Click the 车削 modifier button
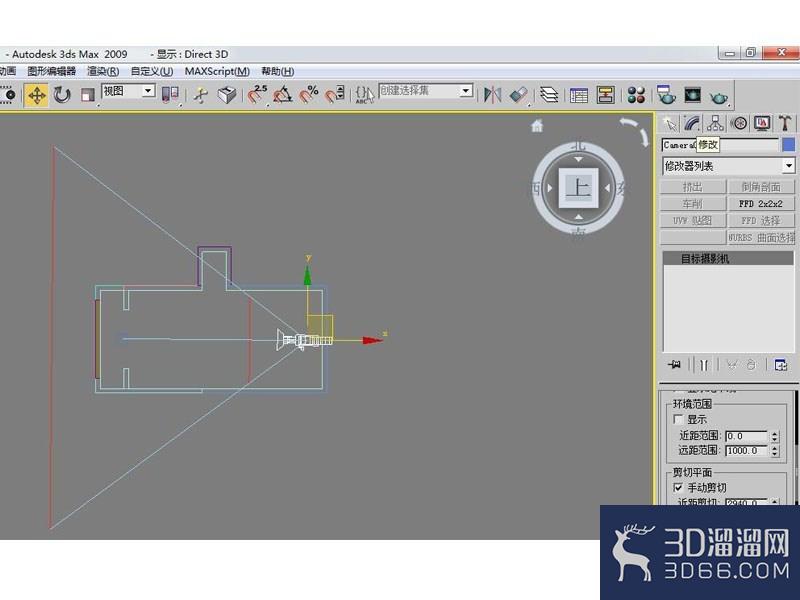 [x=693, y=204]
